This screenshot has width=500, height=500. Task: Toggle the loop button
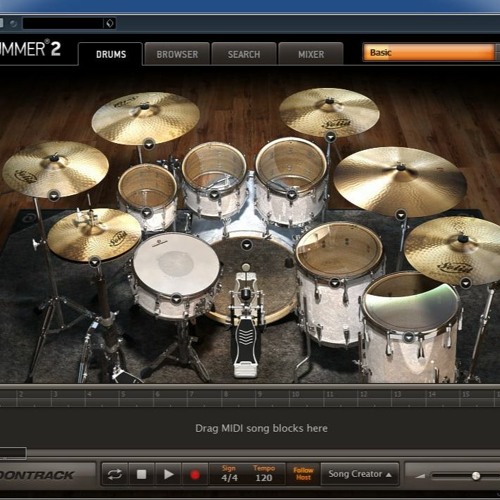(x=115, y=474)
